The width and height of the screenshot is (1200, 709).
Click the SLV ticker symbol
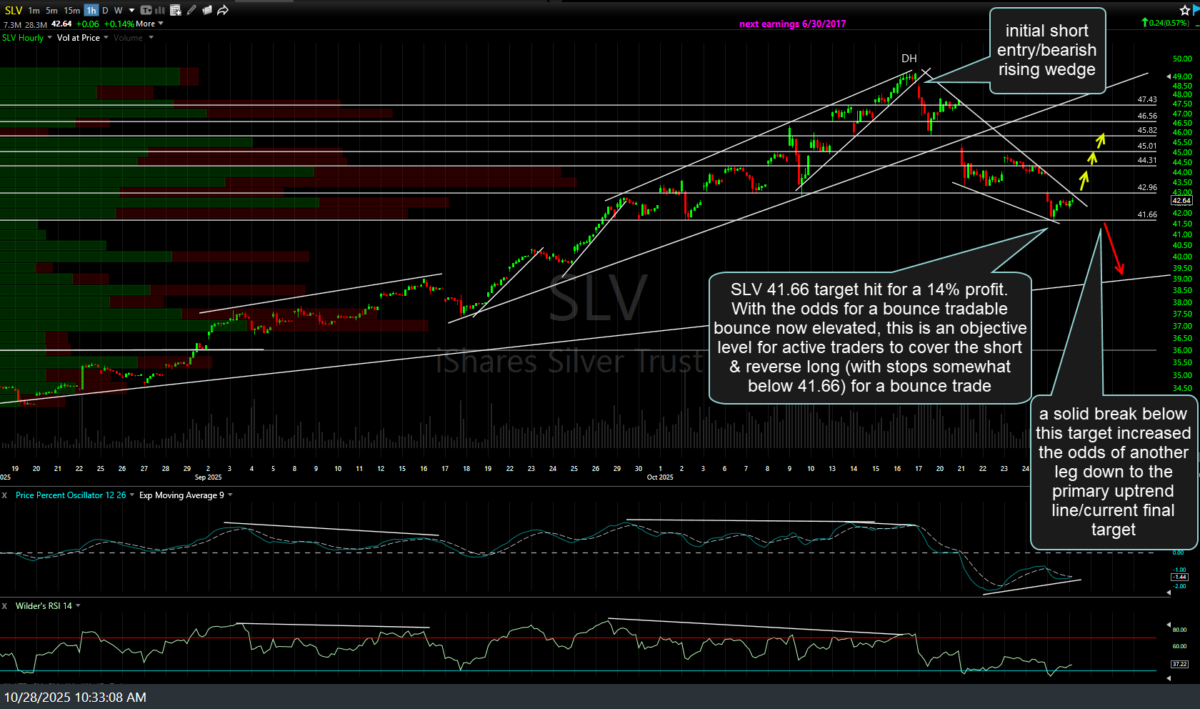14,10
